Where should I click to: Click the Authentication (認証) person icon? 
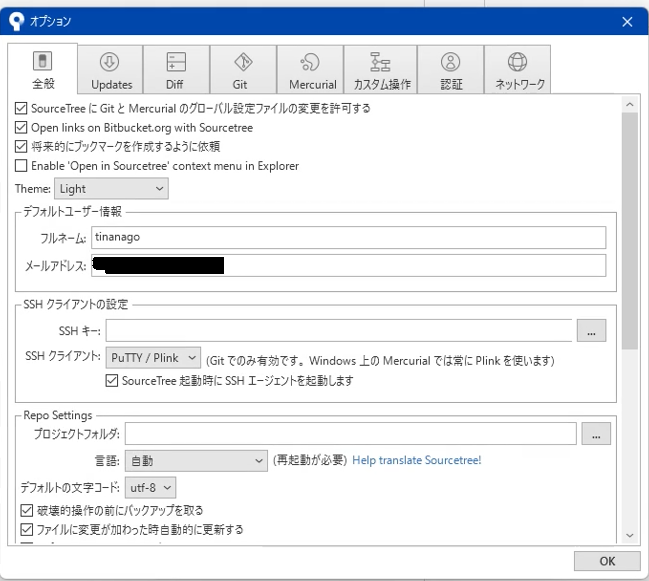[450, 62]
